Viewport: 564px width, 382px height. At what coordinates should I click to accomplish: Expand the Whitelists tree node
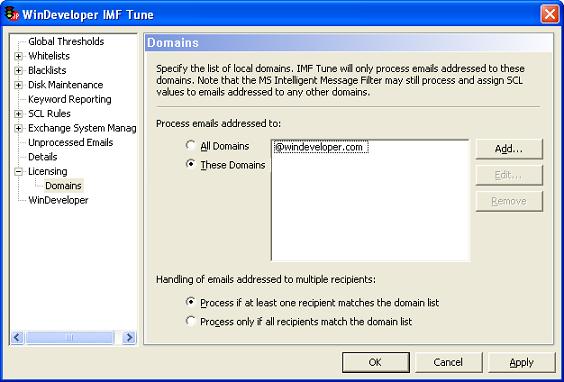(19, 56)
